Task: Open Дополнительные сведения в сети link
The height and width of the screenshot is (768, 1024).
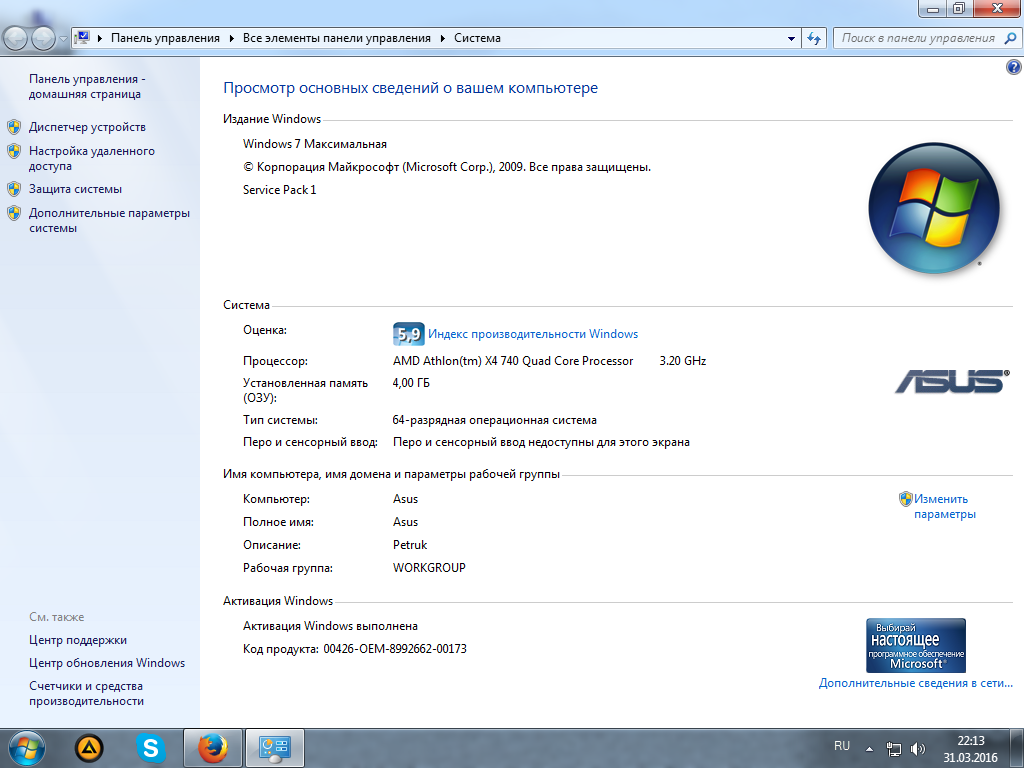Action: point(916,682)
